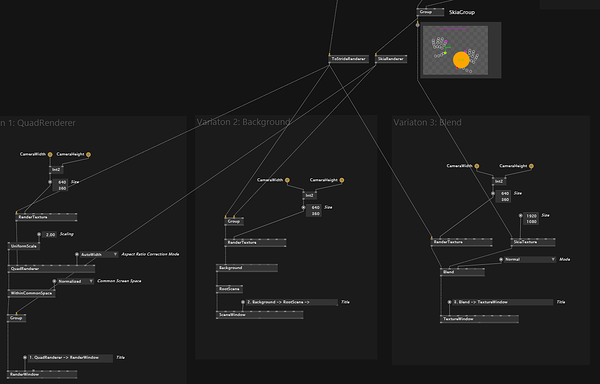Open the AutoWidth aspect ratio dropdown
This screenshot has height=384, width=600.
coord(99,254)
